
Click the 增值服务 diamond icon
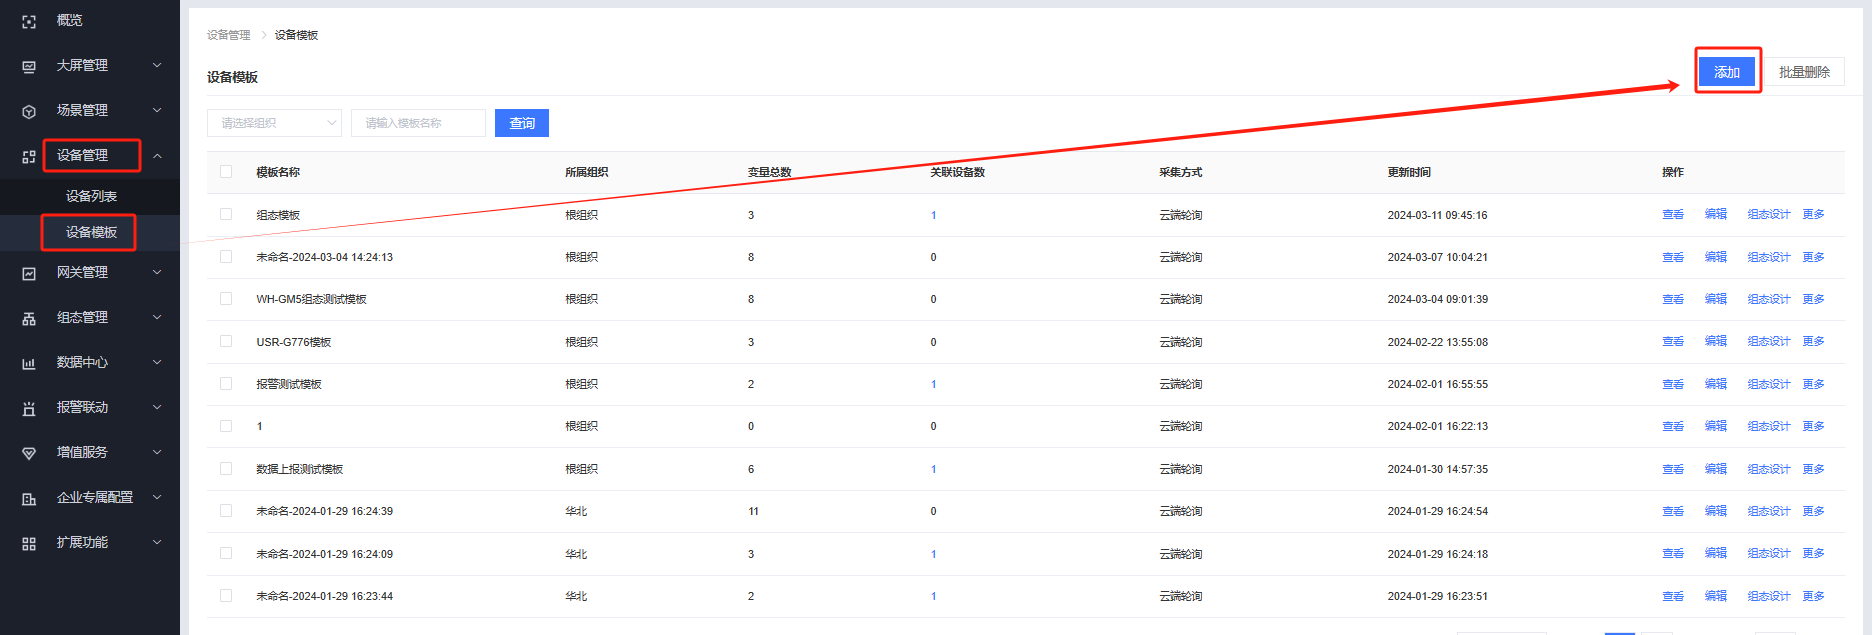[29, 453]
